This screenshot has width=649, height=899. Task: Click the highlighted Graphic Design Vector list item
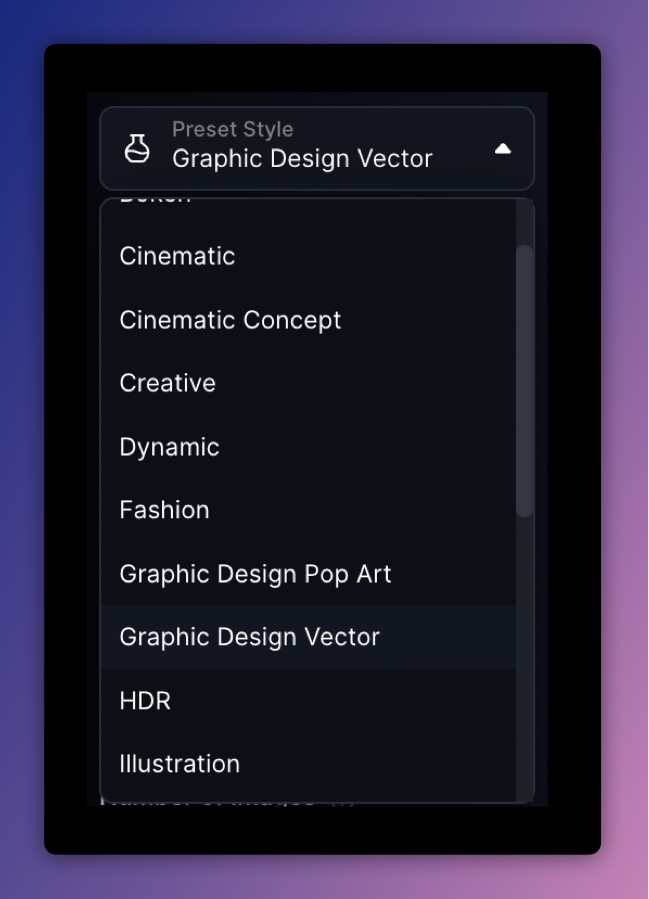coord(249,637)
